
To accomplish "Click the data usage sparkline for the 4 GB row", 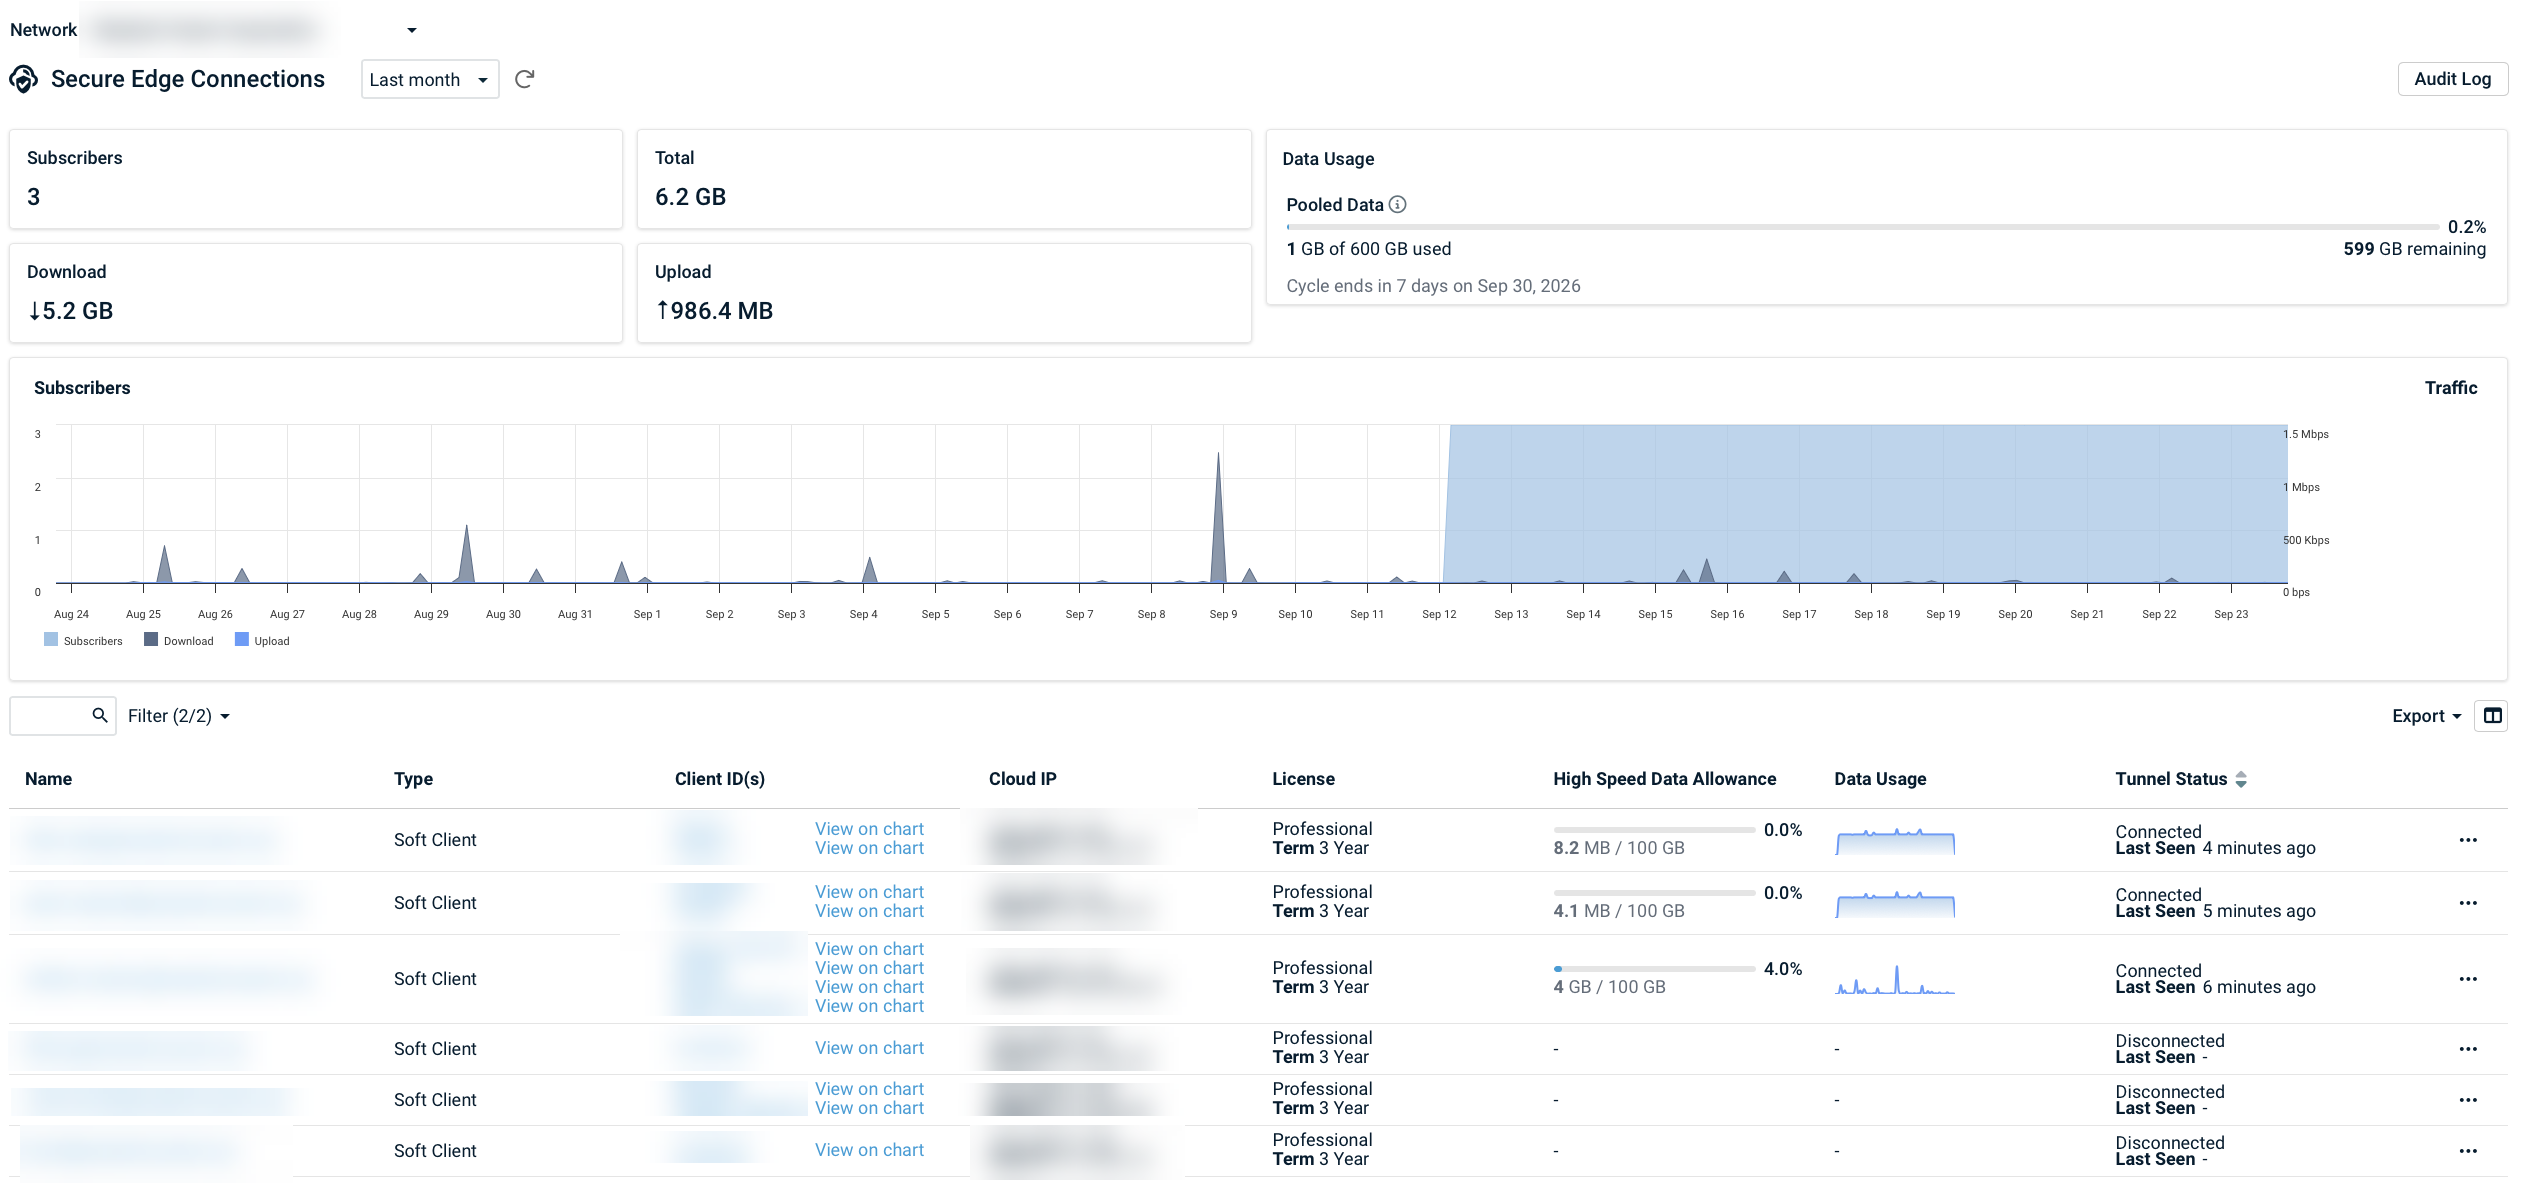I will [1895, 978].
